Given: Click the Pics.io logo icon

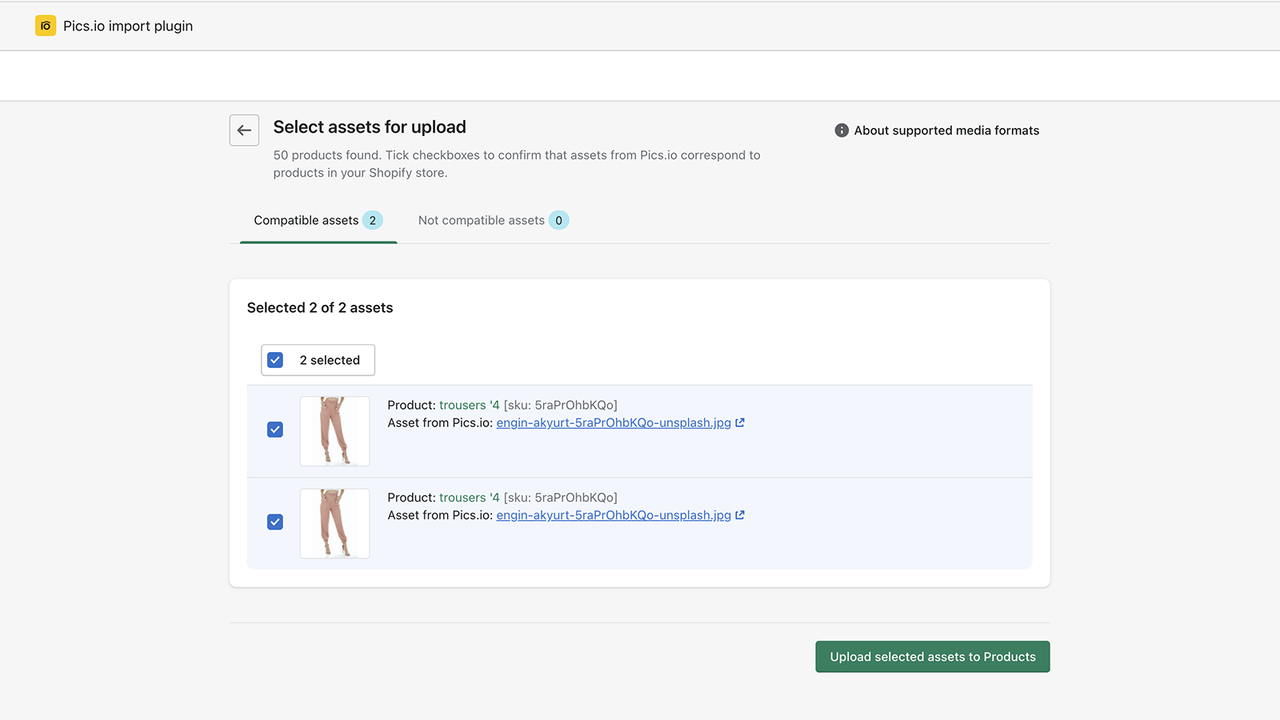Looking at the screenshot, I should tap(45, 25).
